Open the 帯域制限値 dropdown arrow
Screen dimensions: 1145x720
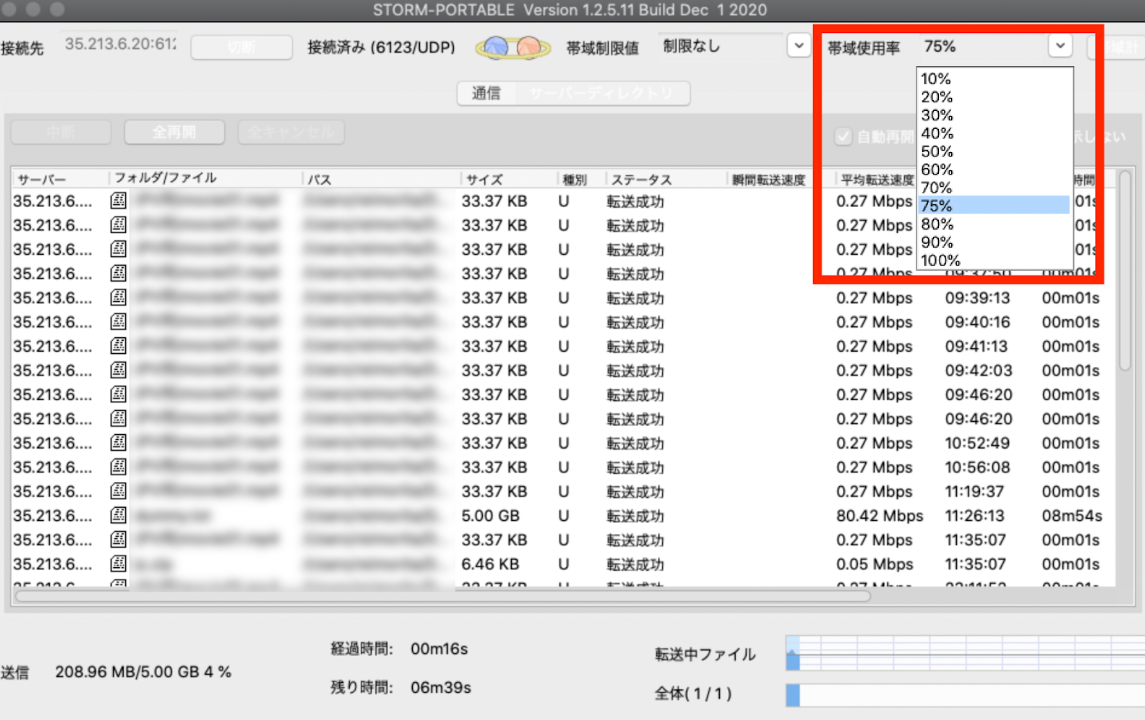(799, 46)
